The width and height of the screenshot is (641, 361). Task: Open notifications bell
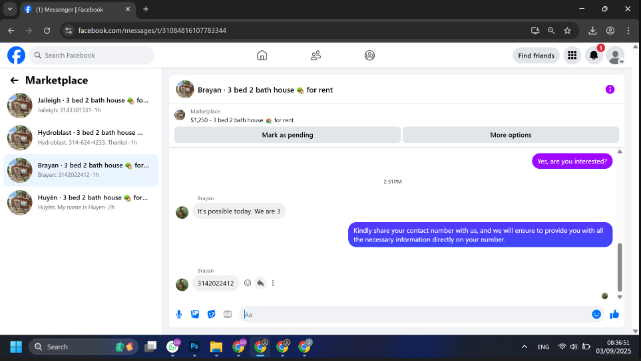tap(594, 55)
